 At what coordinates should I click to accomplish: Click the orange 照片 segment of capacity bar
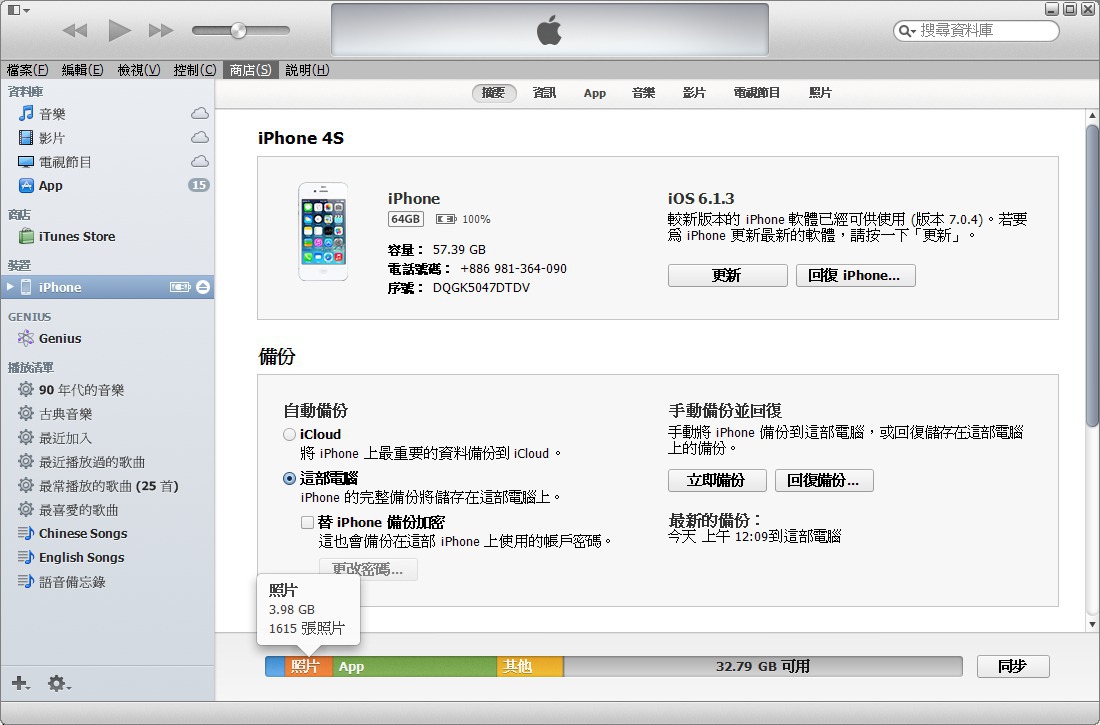(308, 666)
